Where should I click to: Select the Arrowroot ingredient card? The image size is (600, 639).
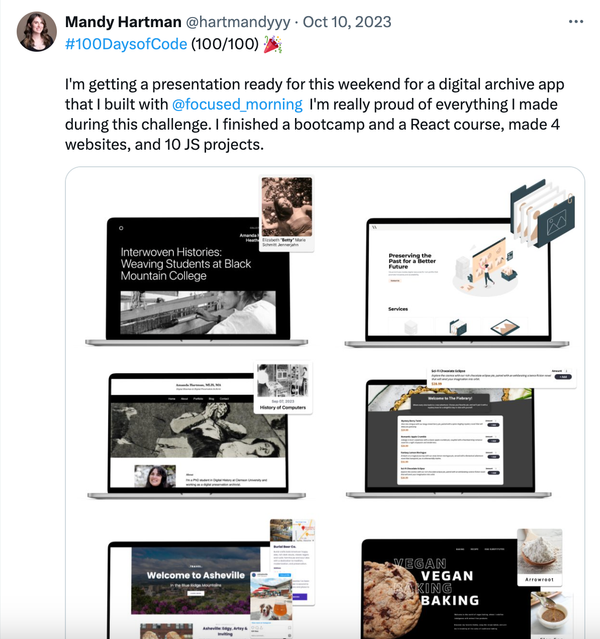pos(540,557)
